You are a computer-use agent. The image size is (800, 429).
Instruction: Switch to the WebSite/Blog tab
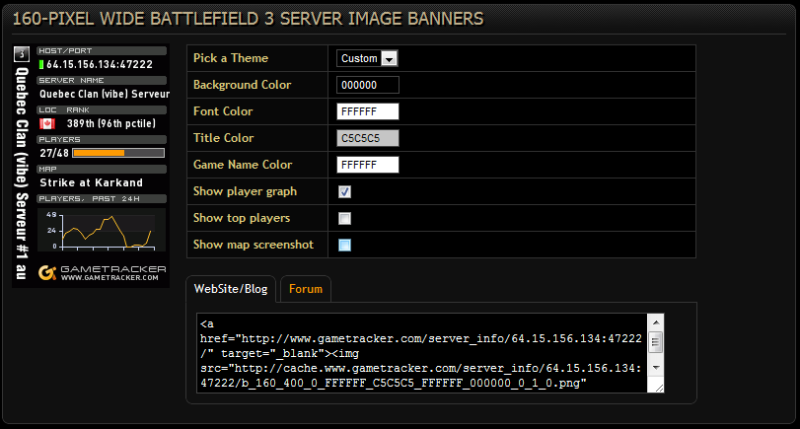231,289
